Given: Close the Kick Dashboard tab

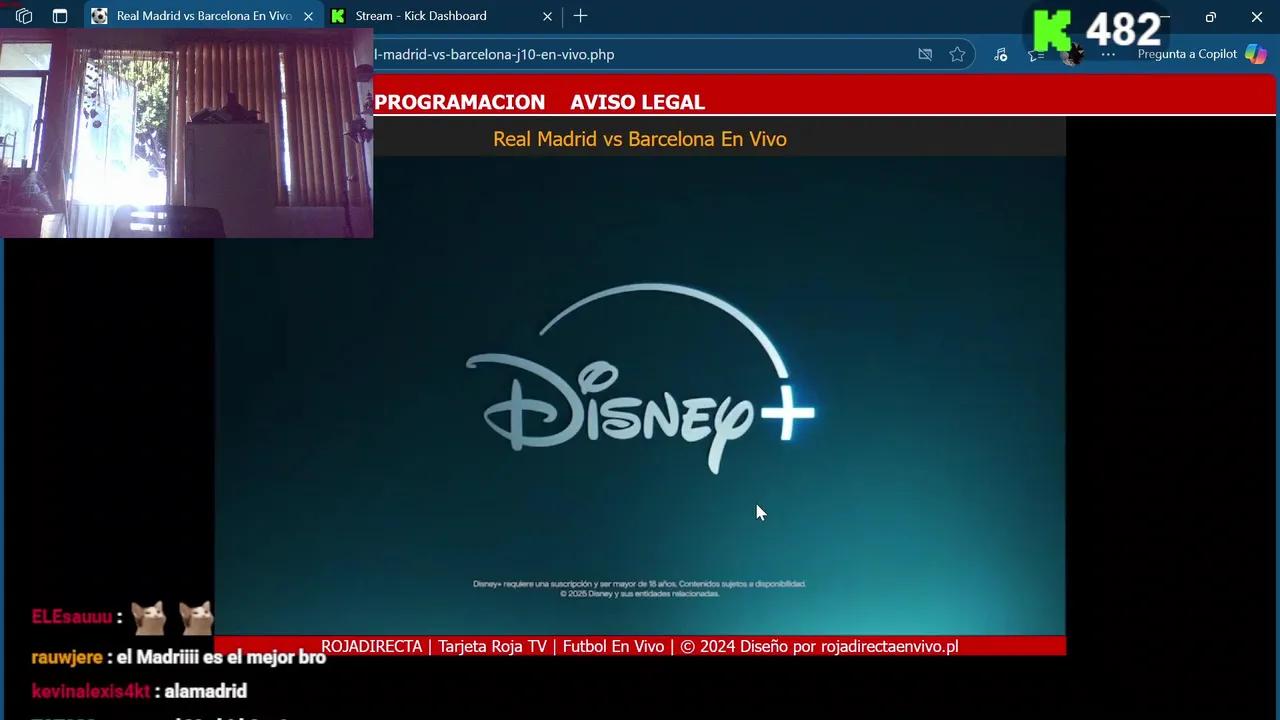Looking at the screenshot, I should point(547,16).
